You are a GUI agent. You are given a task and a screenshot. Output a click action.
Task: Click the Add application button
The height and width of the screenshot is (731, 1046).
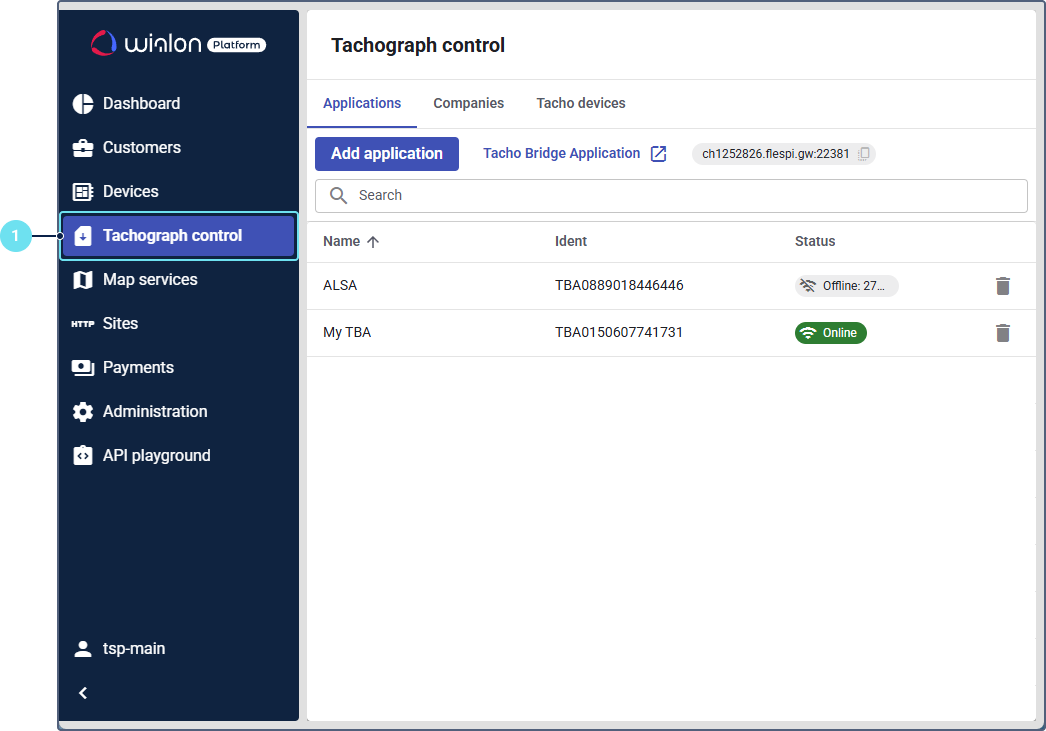click(386, 154)
